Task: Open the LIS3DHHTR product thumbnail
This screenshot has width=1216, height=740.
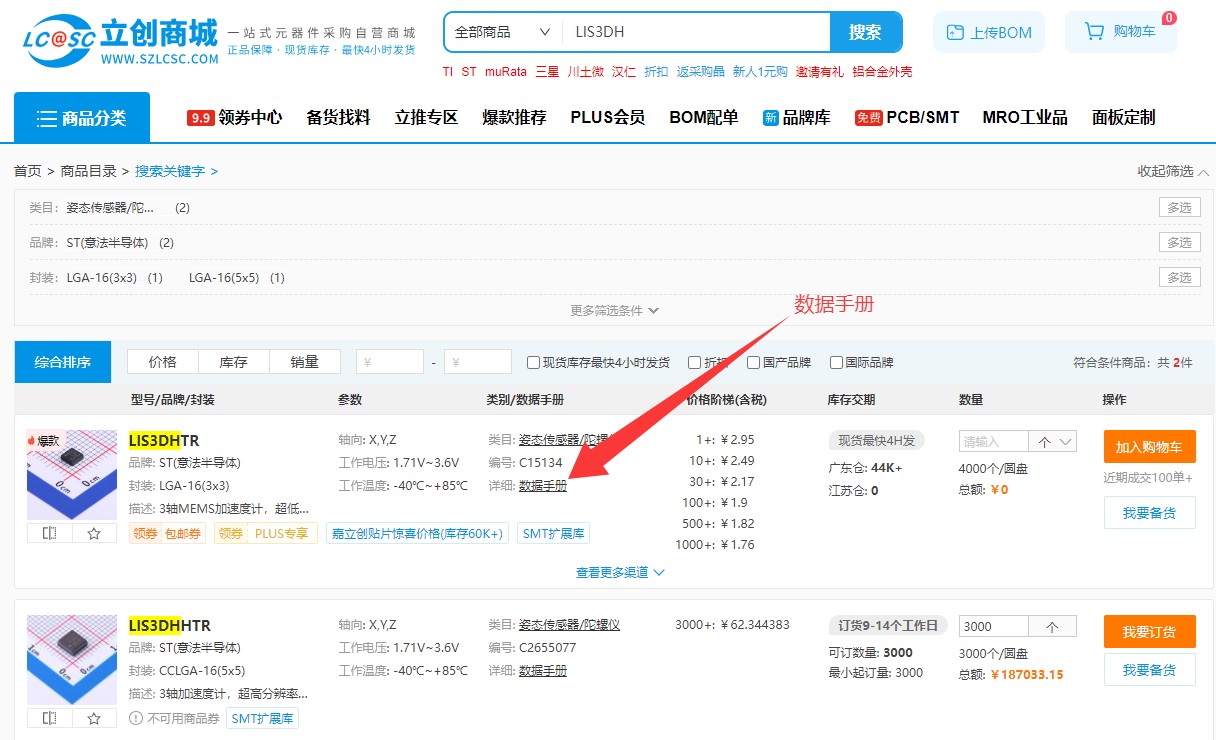Action: 72,661
